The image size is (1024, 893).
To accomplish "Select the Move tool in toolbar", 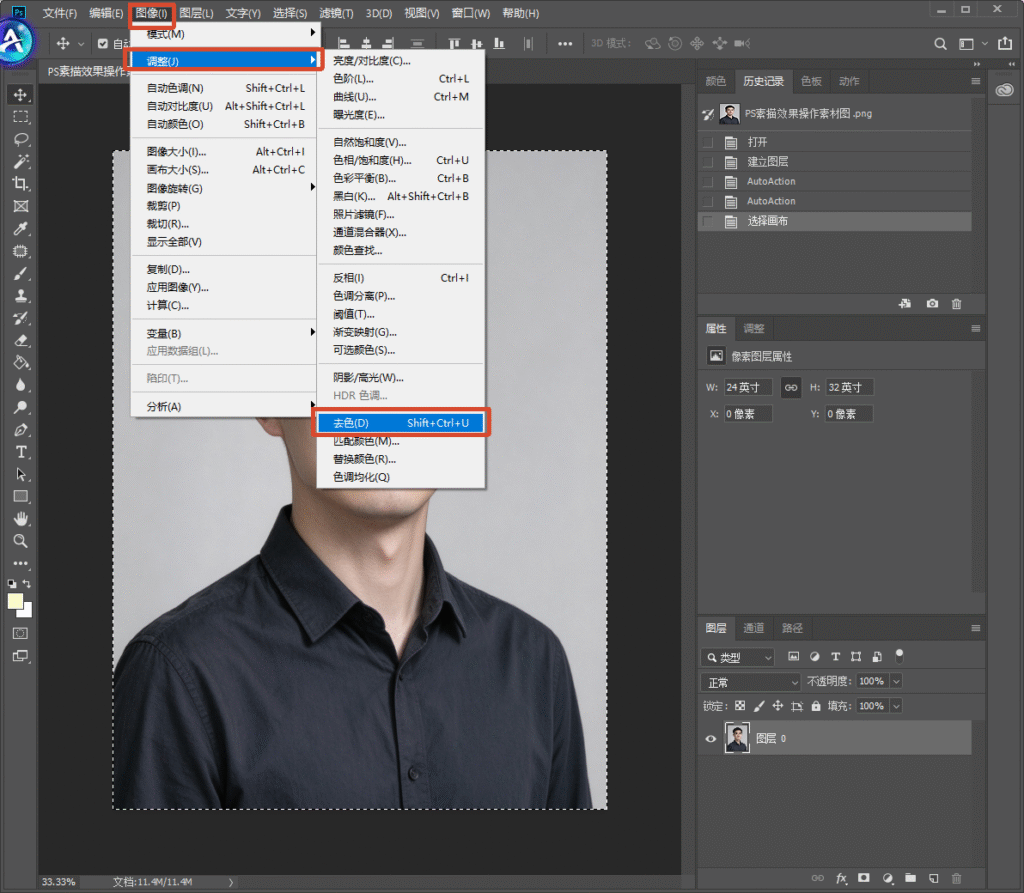I will coord(20,95).
